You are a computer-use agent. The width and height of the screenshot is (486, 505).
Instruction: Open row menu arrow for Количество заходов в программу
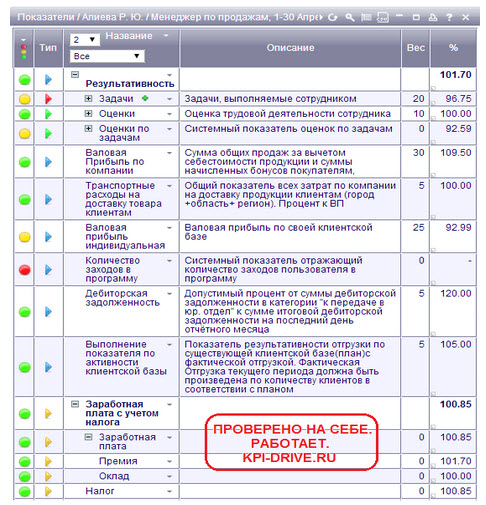tap(169, 261)
